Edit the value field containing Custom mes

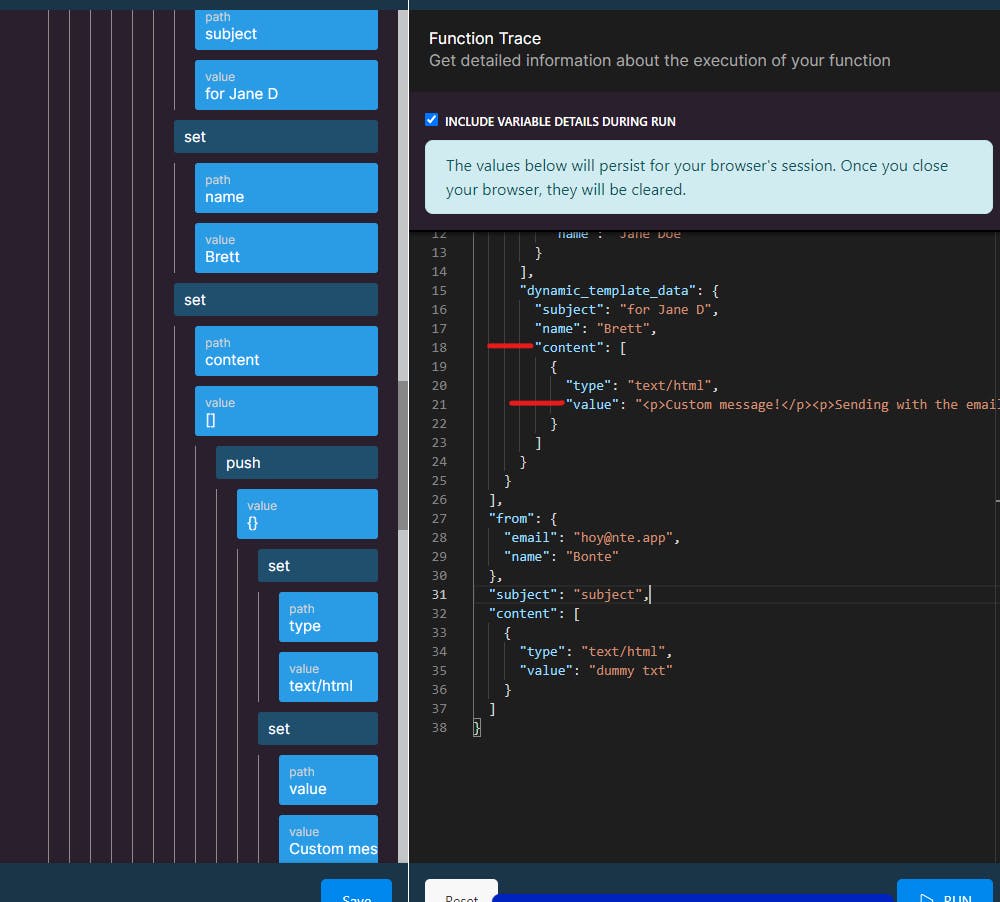coord(327,840)
